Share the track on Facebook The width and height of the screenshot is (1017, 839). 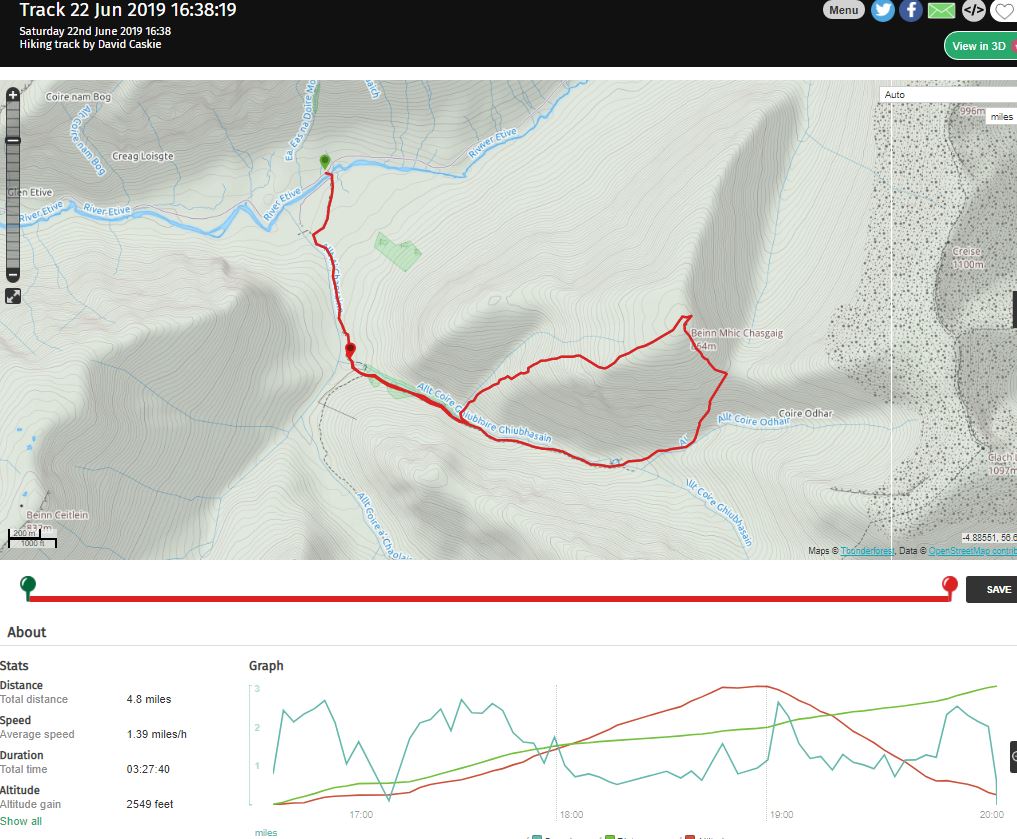[x=911, y=11]
